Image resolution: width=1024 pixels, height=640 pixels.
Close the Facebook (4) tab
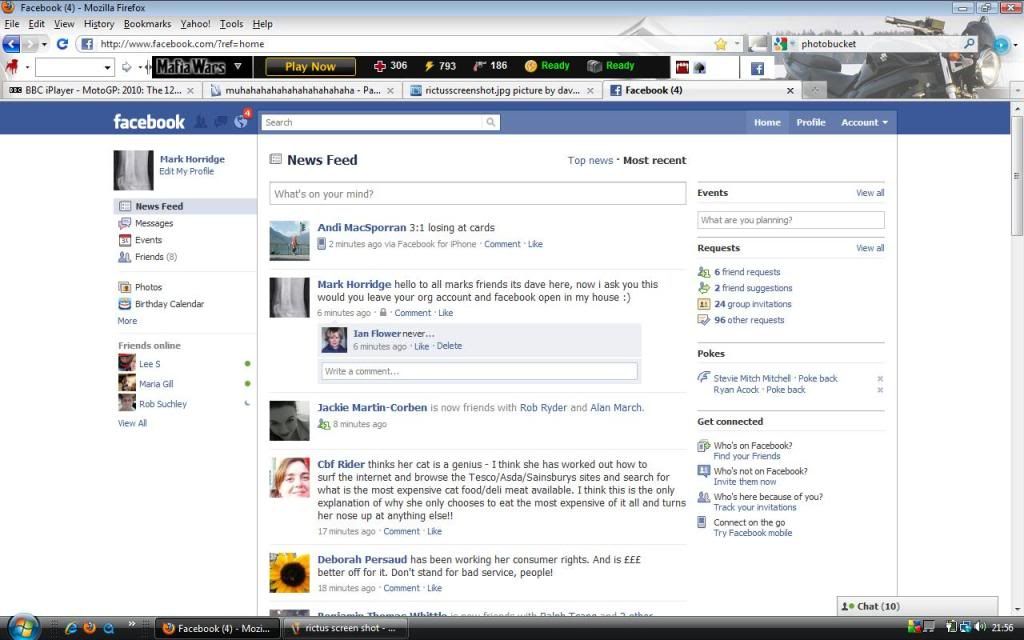pyautogui.click(x=790, y=91)
